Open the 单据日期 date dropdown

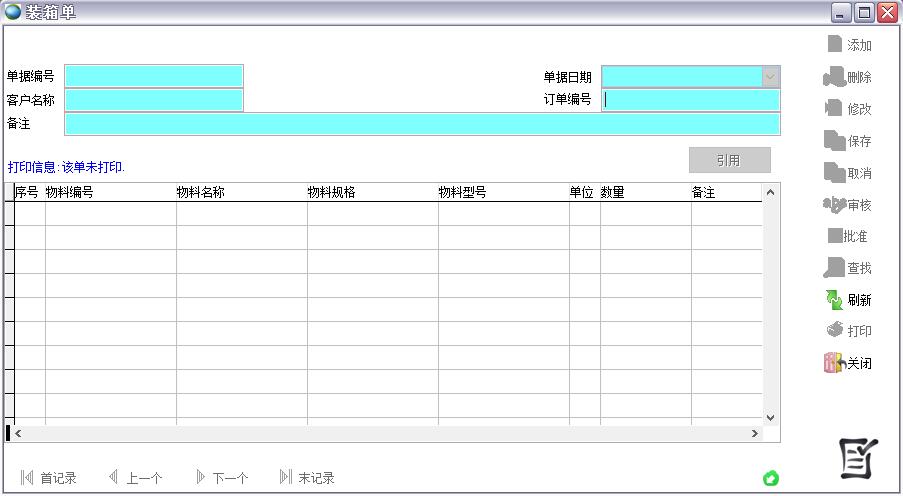(x=770, y=77)
